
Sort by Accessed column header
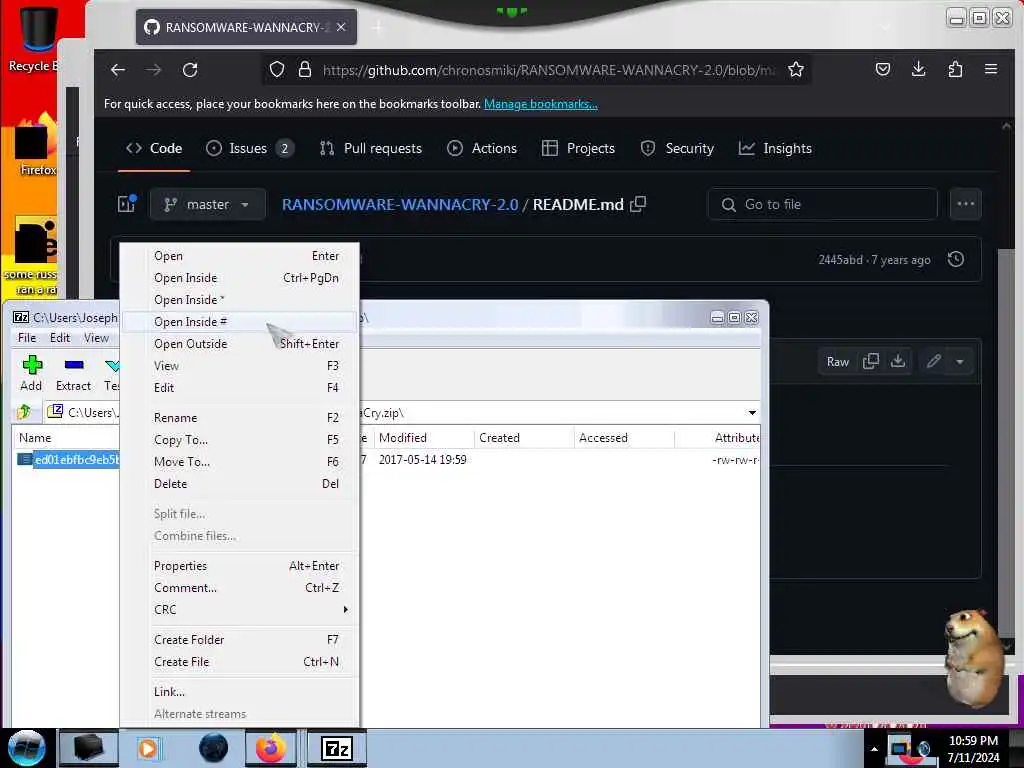click(624, 438)
